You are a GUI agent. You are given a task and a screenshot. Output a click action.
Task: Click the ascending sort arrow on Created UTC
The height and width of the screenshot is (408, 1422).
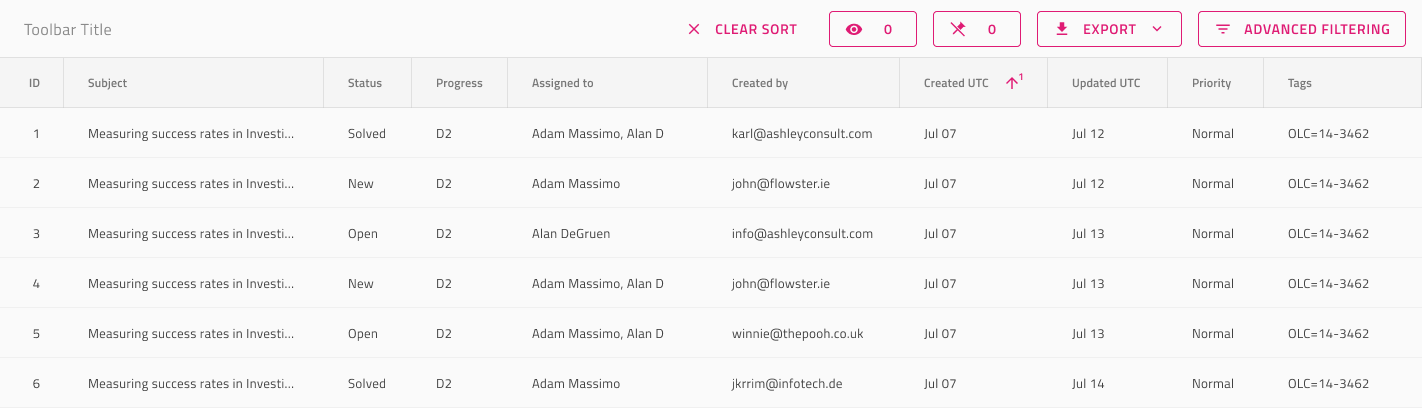pos(1012,83)
